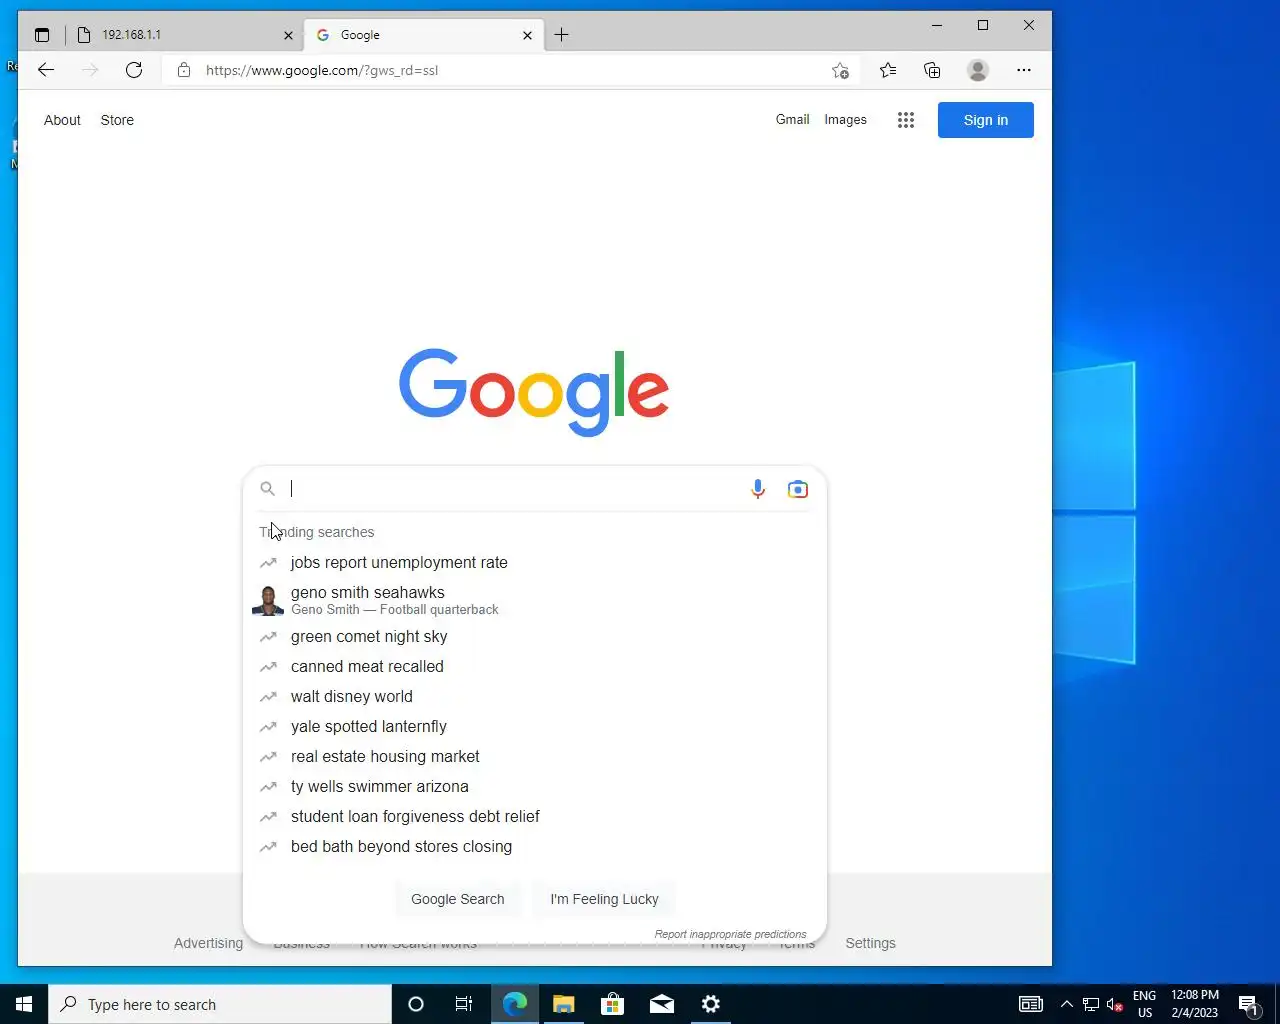Open the Collections icon in the toolbar

click(932, 70)
